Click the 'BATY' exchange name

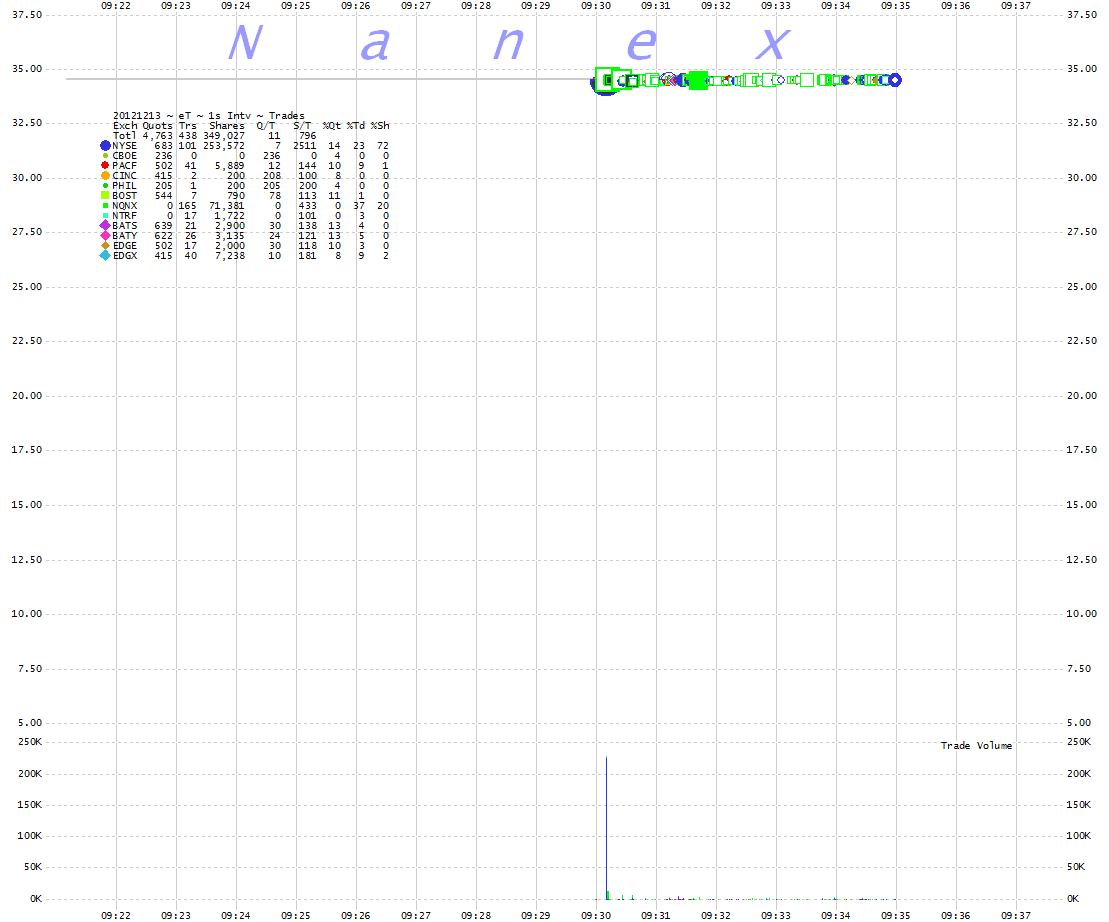[124, 235]
